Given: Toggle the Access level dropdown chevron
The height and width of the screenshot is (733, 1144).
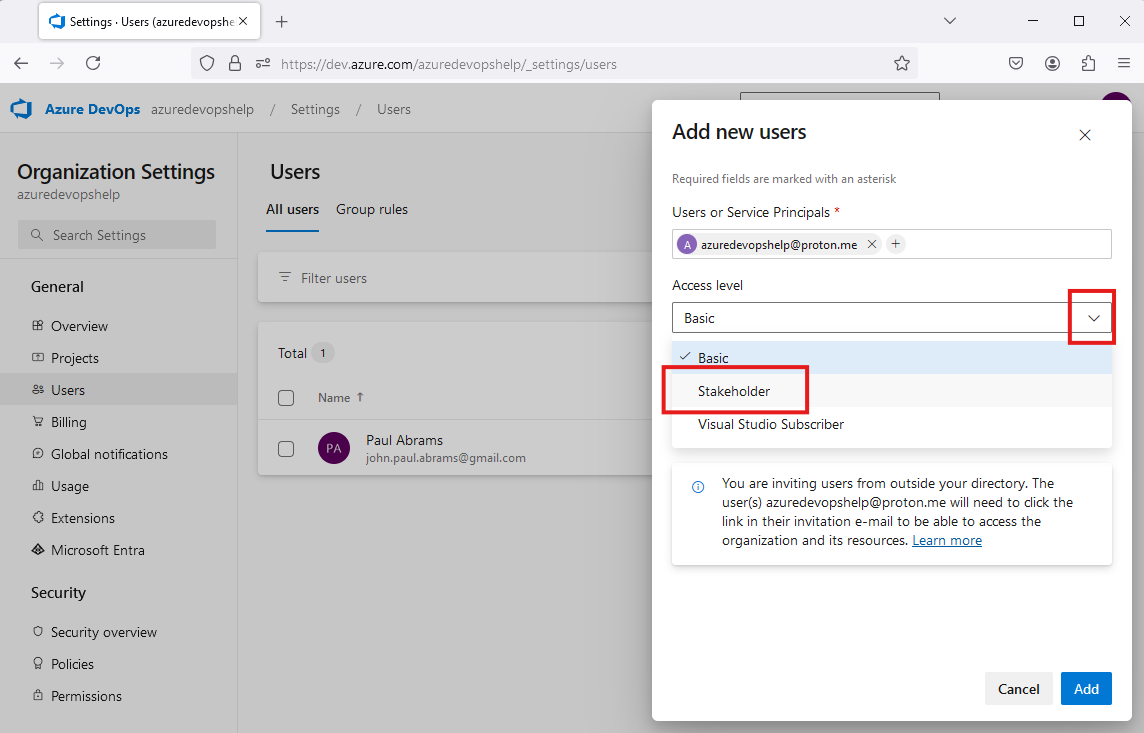Looking at the screenshot, I should (1094, 318).
